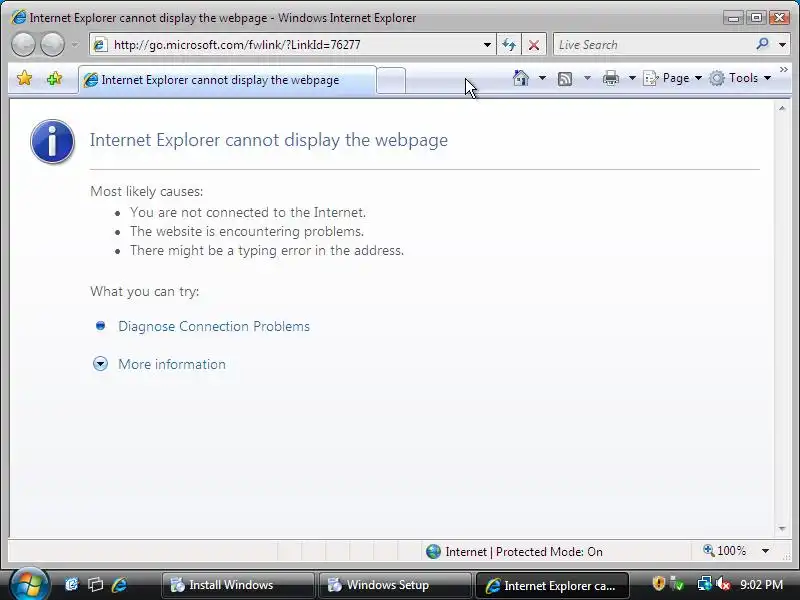Launch Internet Explorer from quick launch
The image size is (800, 600).
point(119,584)
